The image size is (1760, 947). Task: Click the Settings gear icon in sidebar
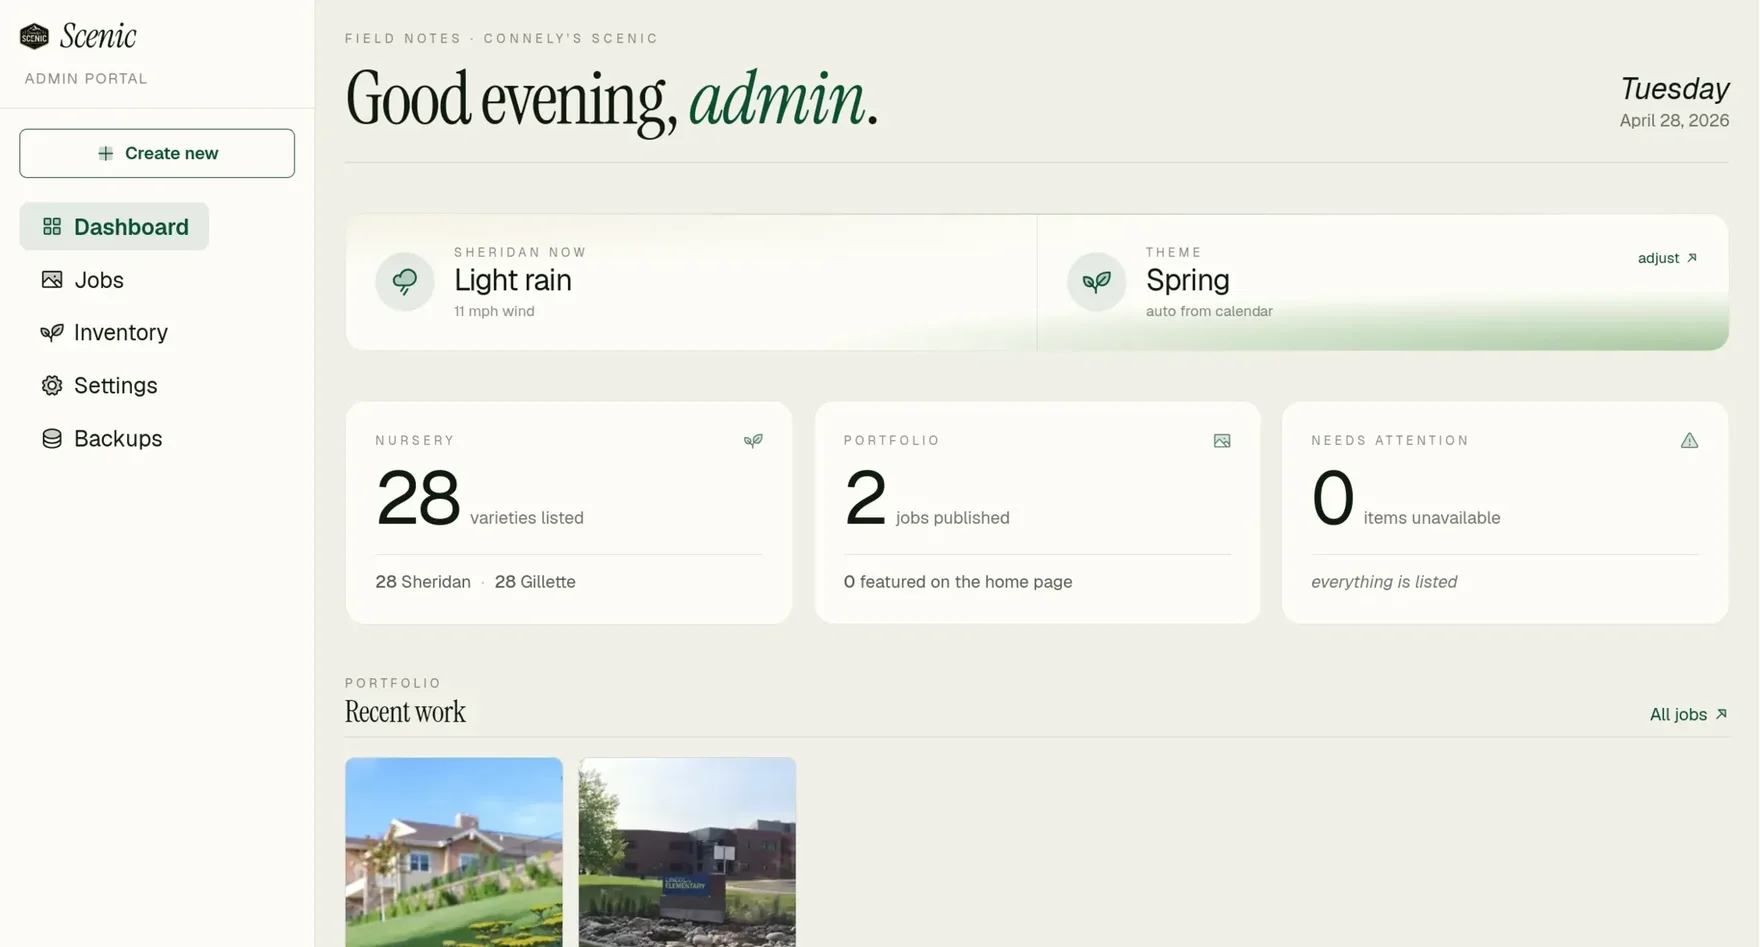[x=52, y=386]
